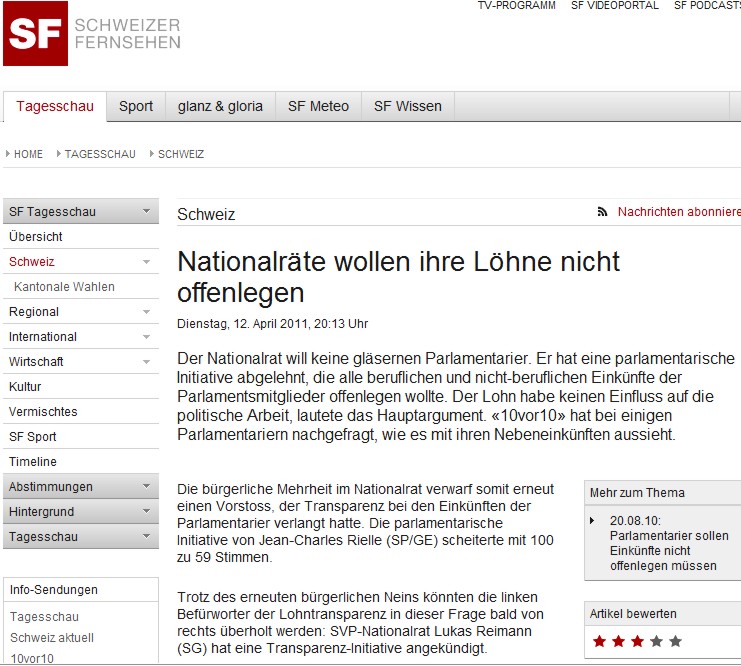
Task: Click the arrow bullet before the 20.08.10 entry
Action: pos(592,520)
